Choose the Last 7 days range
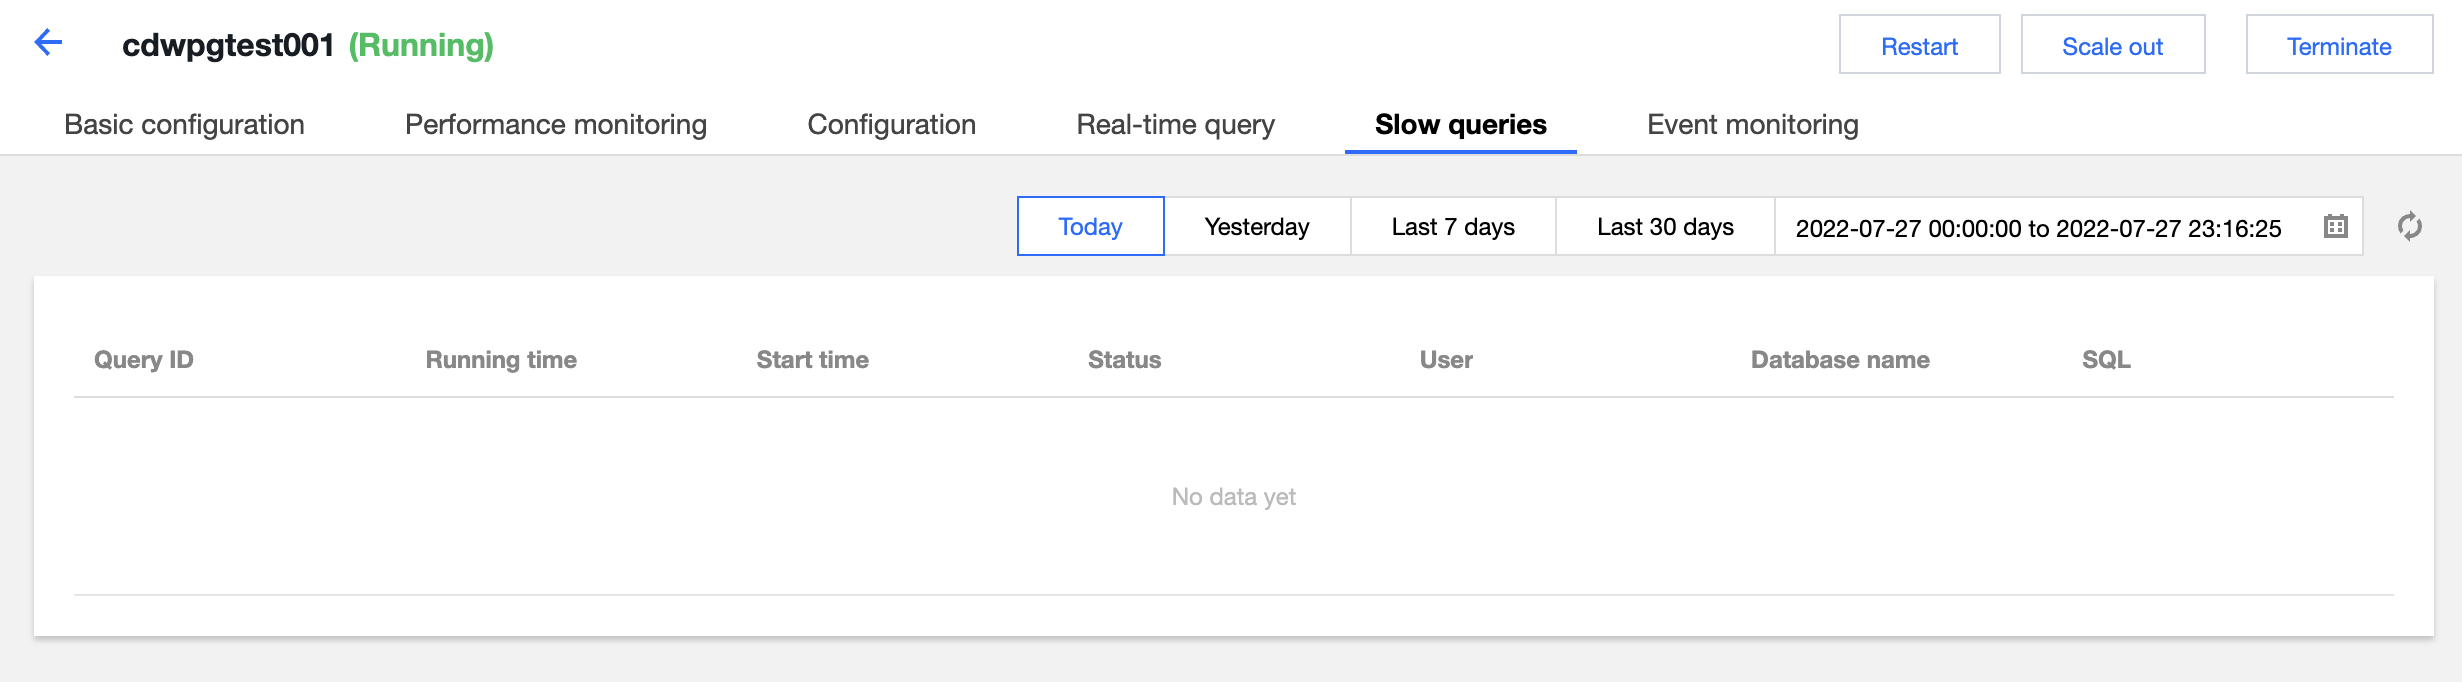This screenshot has height=682, width=2462. tap(1453, 227)
